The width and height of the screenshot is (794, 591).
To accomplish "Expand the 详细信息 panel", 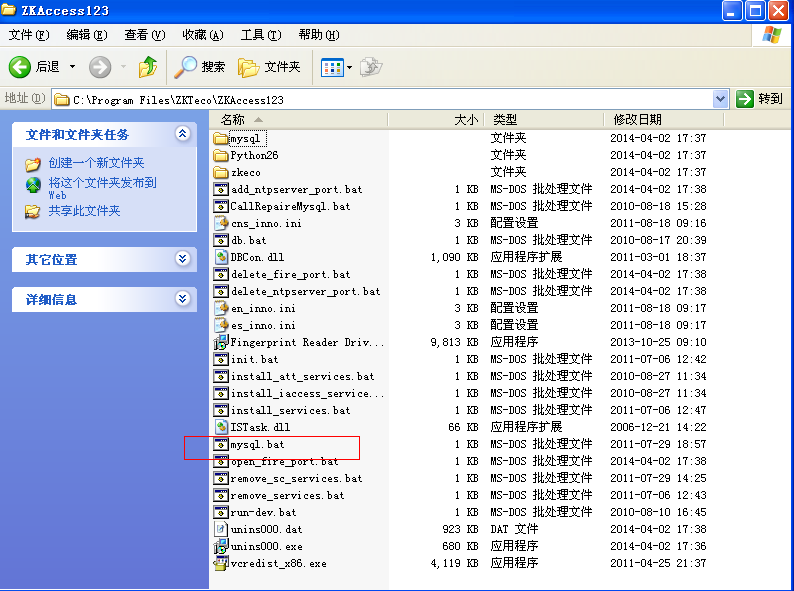I will pos(182,299).
